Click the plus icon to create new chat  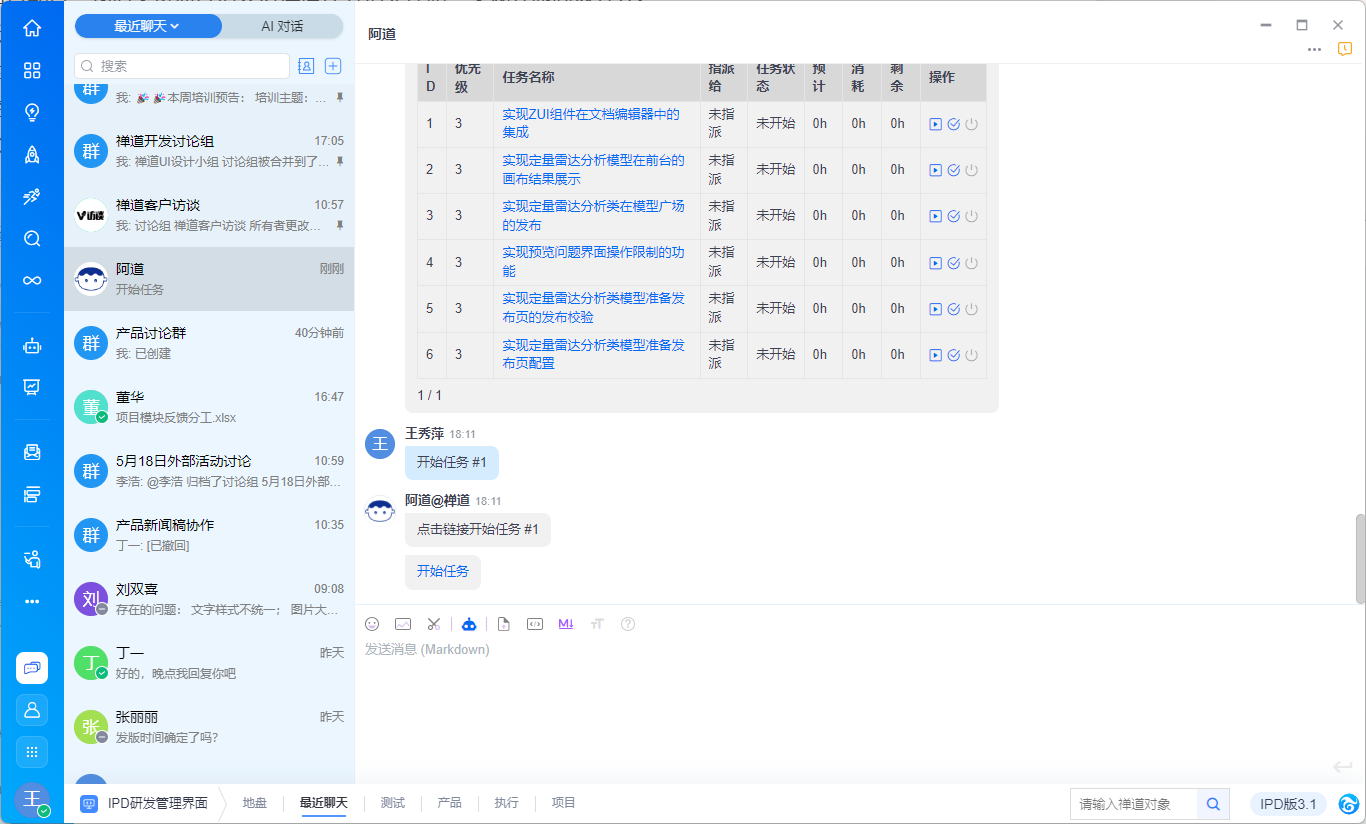[334, 66]
